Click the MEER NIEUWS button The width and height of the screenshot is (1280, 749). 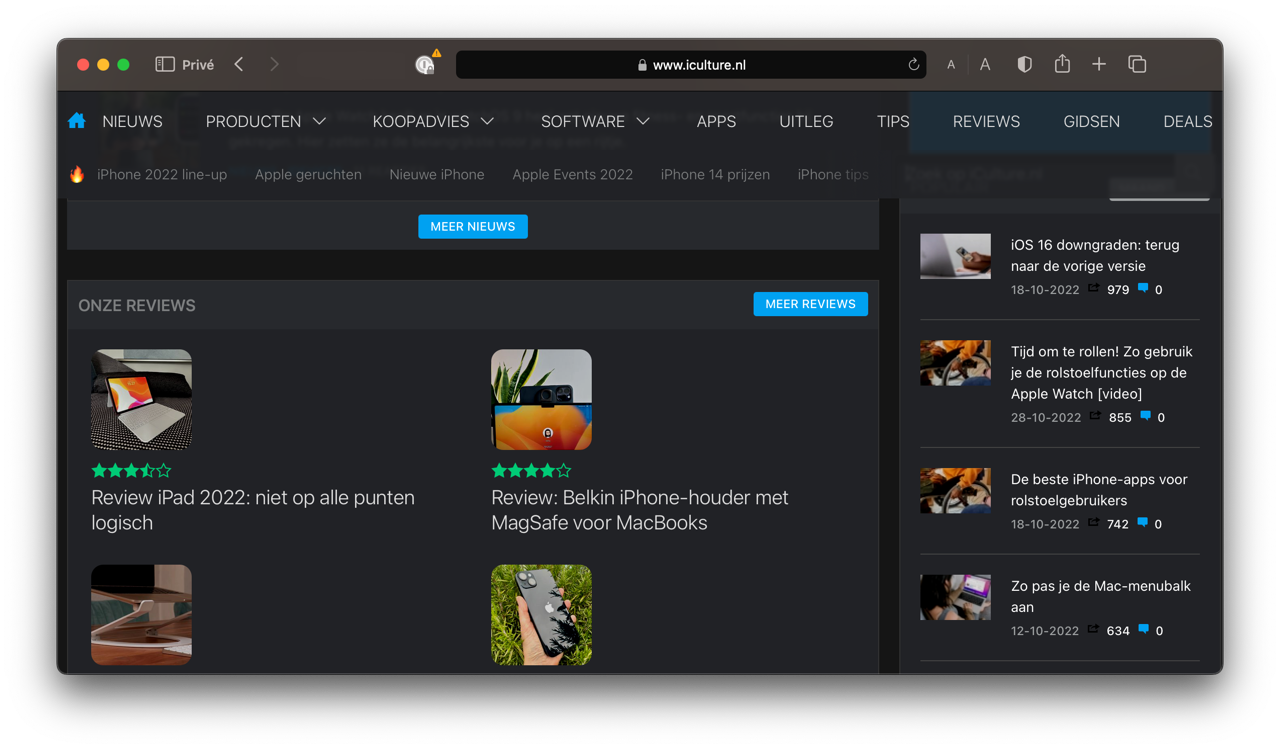473,226
